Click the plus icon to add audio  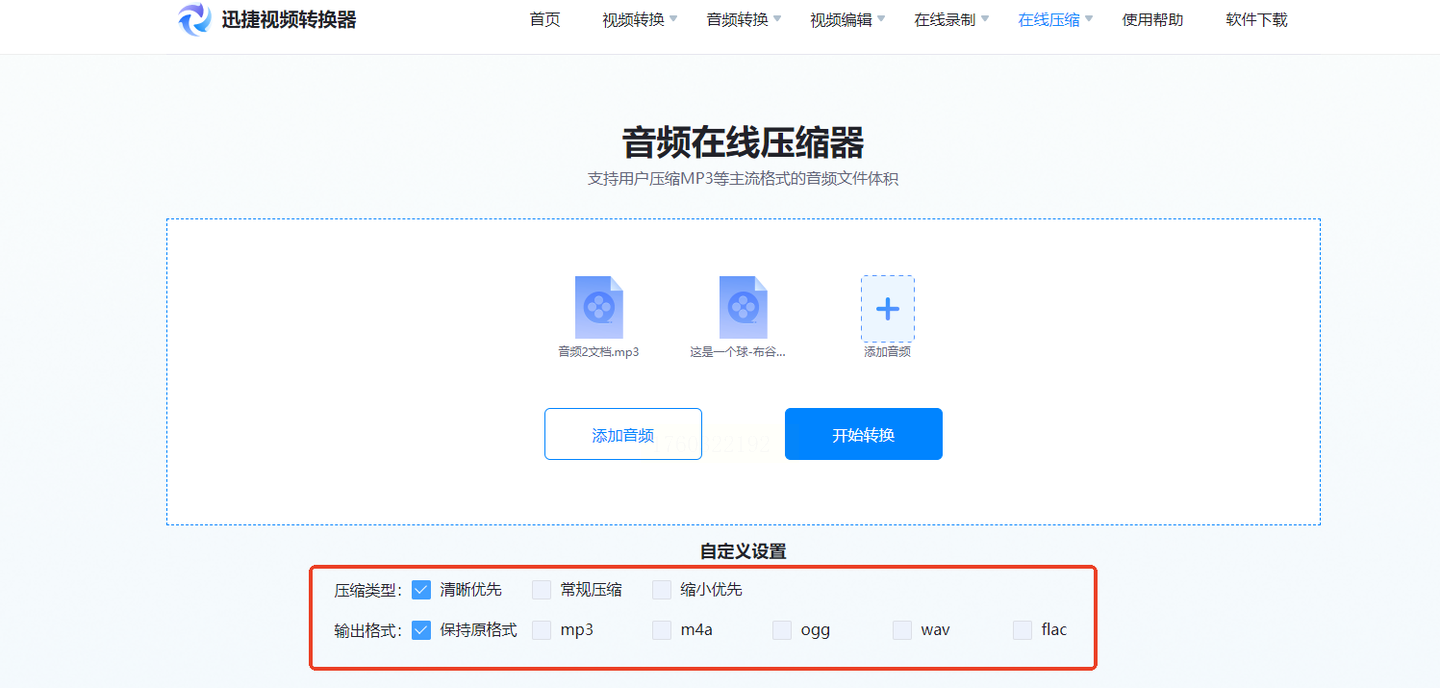(887, 309)
